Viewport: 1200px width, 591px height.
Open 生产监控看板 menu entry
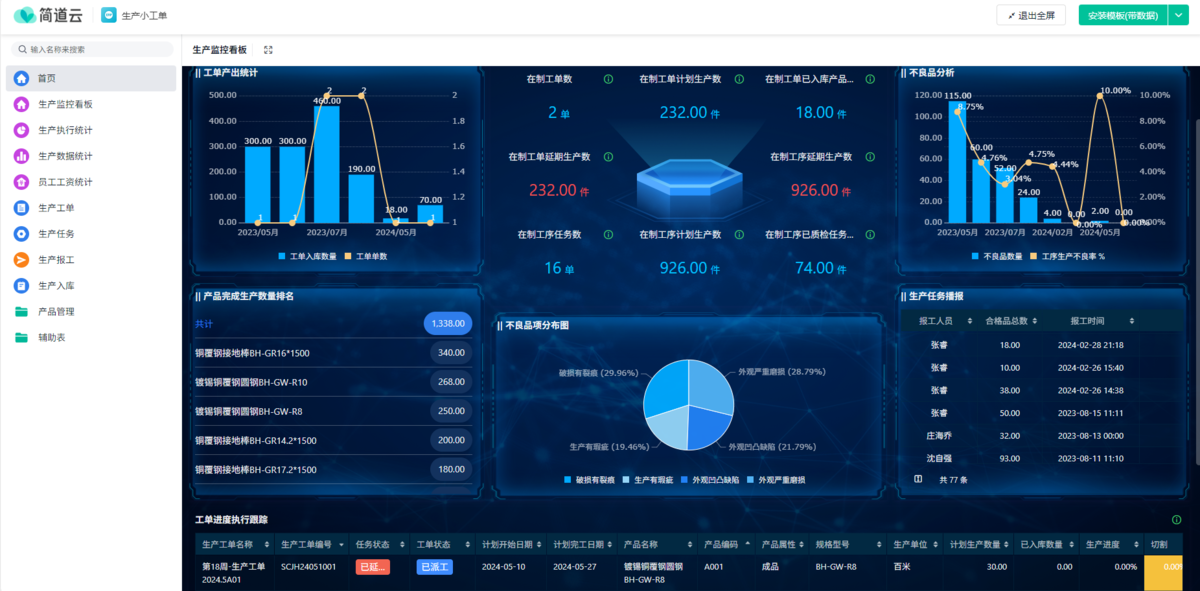tap(91, 104)
